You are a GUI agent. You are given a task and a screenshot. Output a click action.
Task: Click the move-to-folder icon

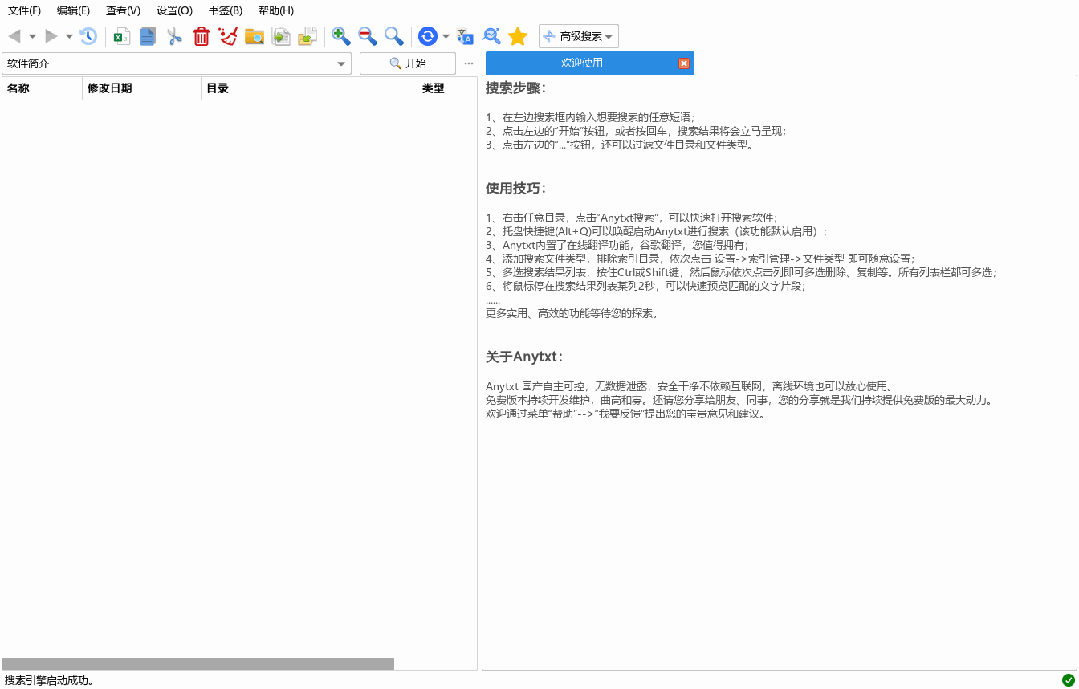point(307,36)
